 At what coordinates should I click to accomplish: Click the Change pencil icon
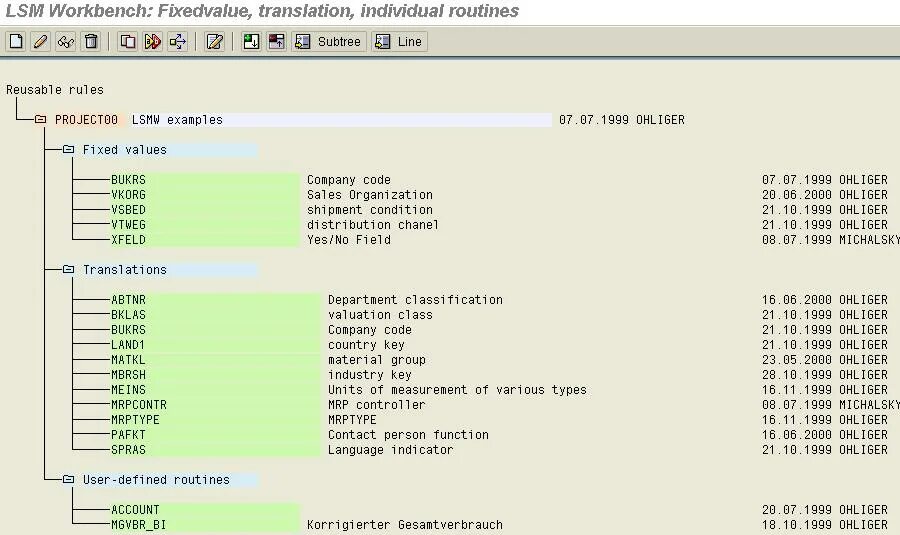41,41
